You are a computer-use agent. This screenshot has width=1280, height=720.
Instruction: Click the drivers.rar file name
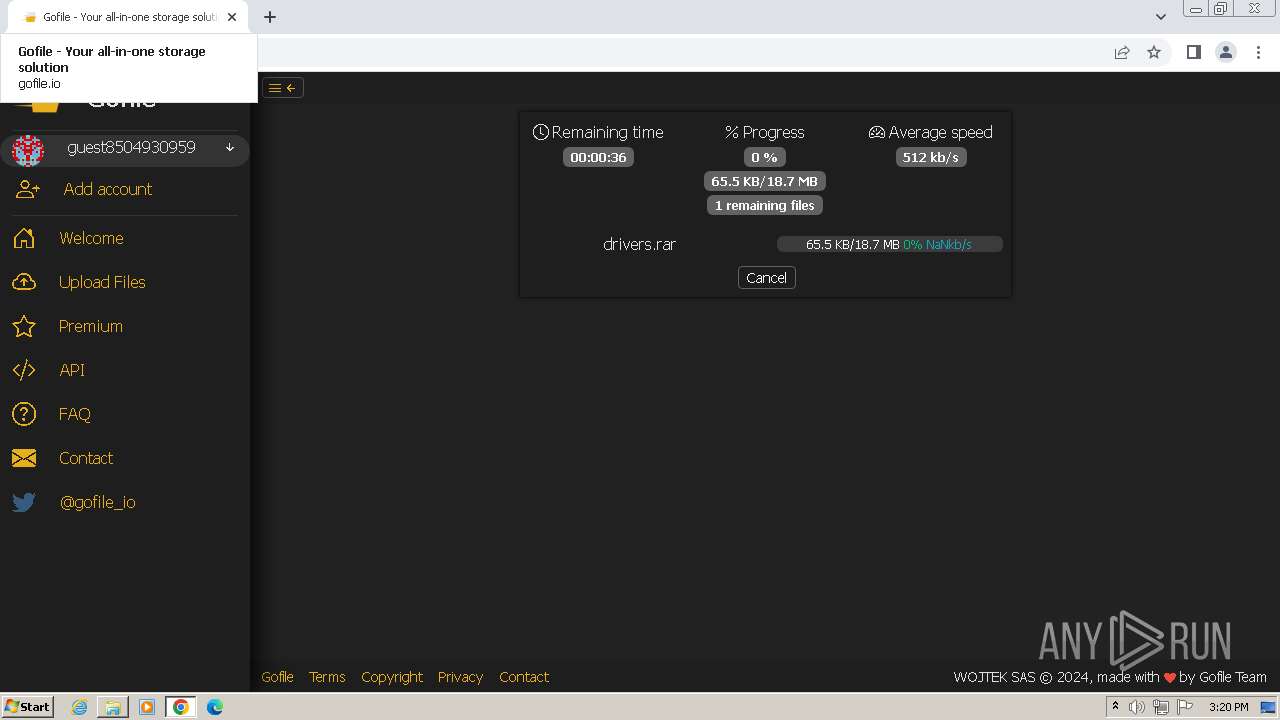(x=640, y=244)
